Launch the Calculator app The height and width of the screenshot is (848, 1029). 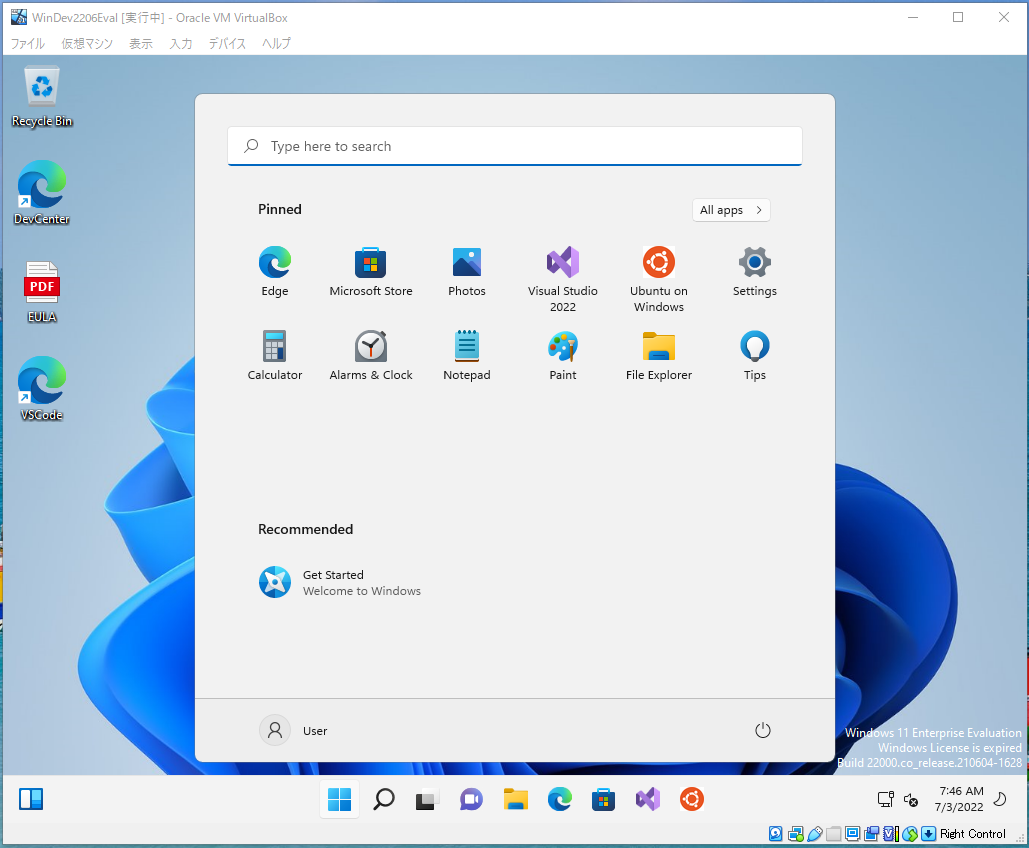tap(274, 356)
